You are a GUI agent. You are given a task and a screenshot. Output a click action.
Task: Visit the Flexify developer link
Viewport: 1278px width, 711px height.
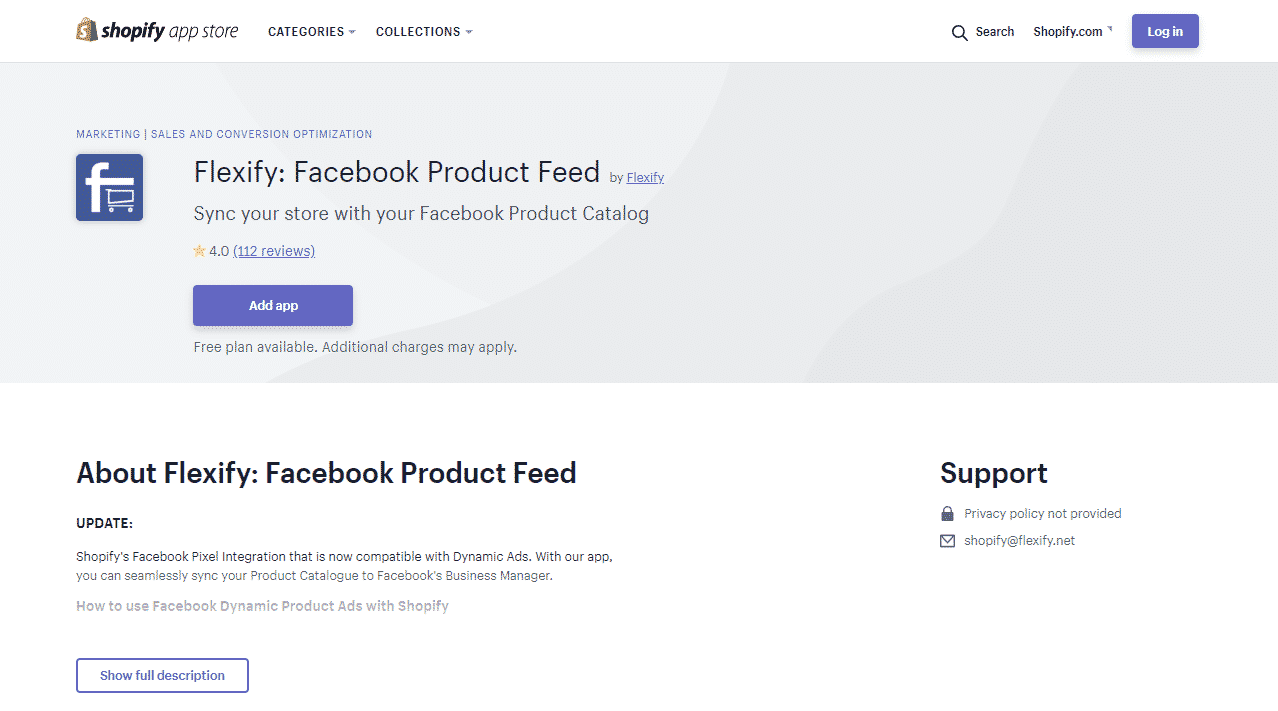645,178
